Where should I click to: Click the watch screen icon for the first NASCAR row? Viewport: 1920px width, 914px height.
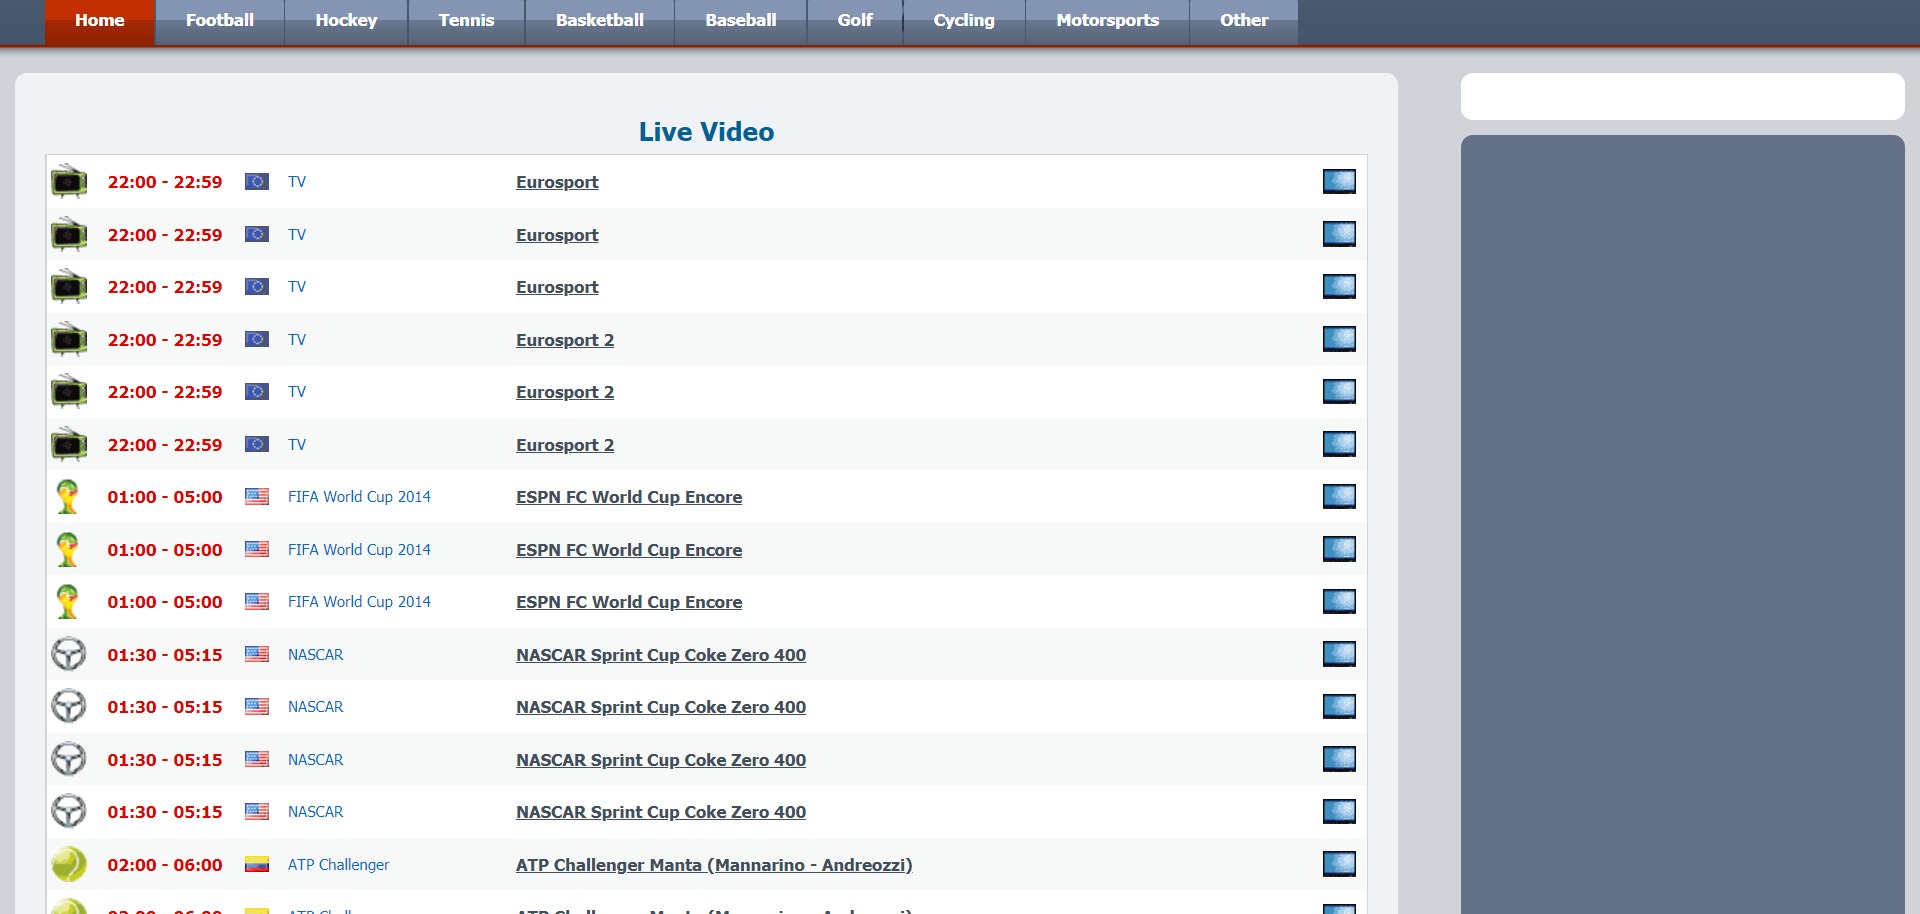pyautogui.click(x=1339, y=654)
